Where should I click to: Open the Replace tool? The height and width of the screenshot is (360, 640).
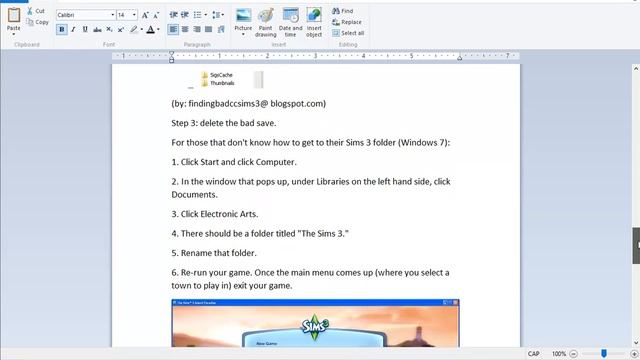point(347,22)
